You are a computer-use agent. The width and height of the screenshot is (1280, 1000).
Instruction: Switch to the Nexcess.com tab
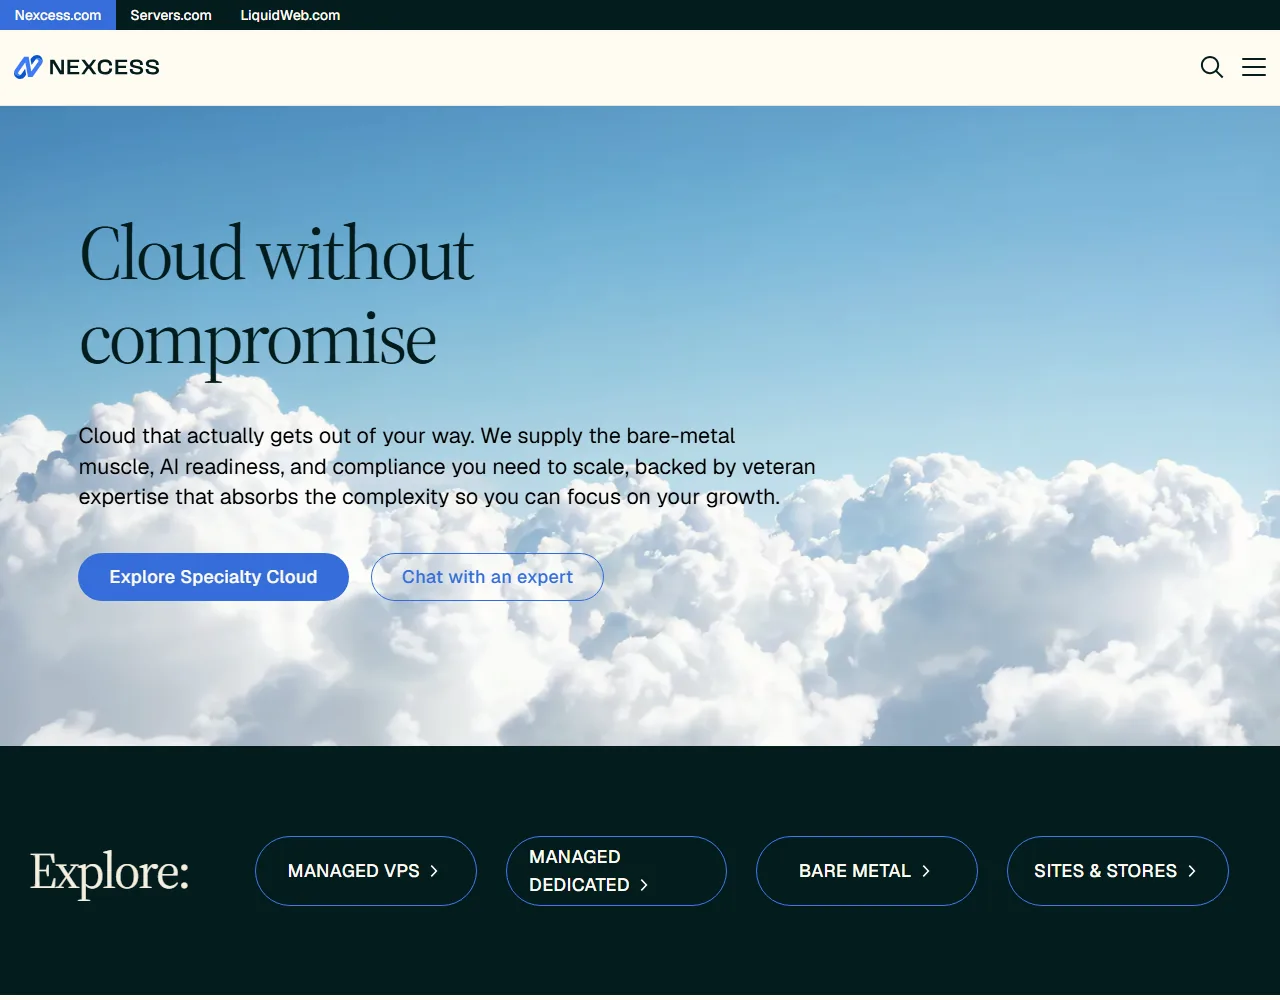(x=58, y=15)
